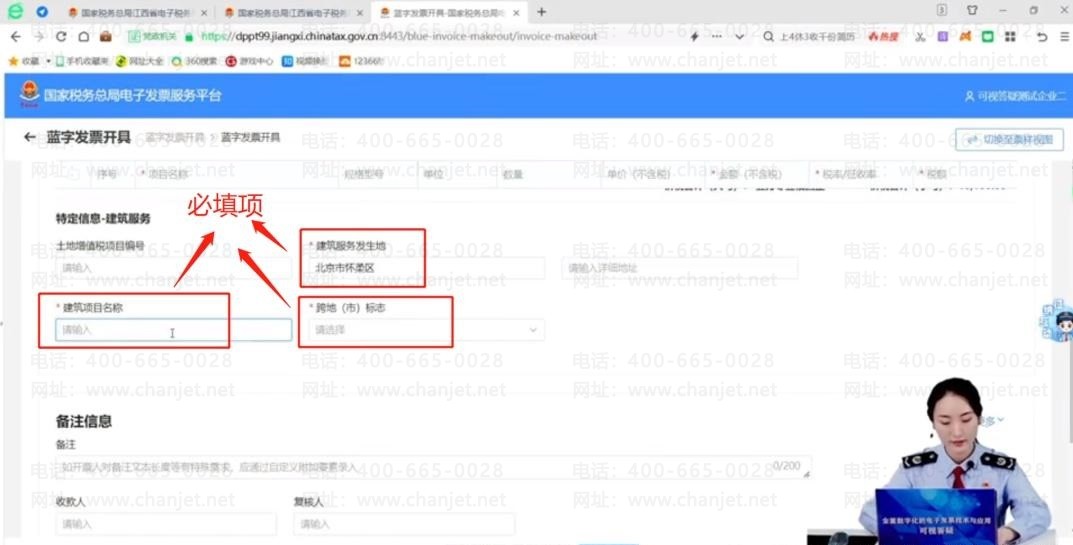Image resolution: width=1073 pixels, height=545 pixels.
Task: Click the purple extension icon
Action: 943,36
